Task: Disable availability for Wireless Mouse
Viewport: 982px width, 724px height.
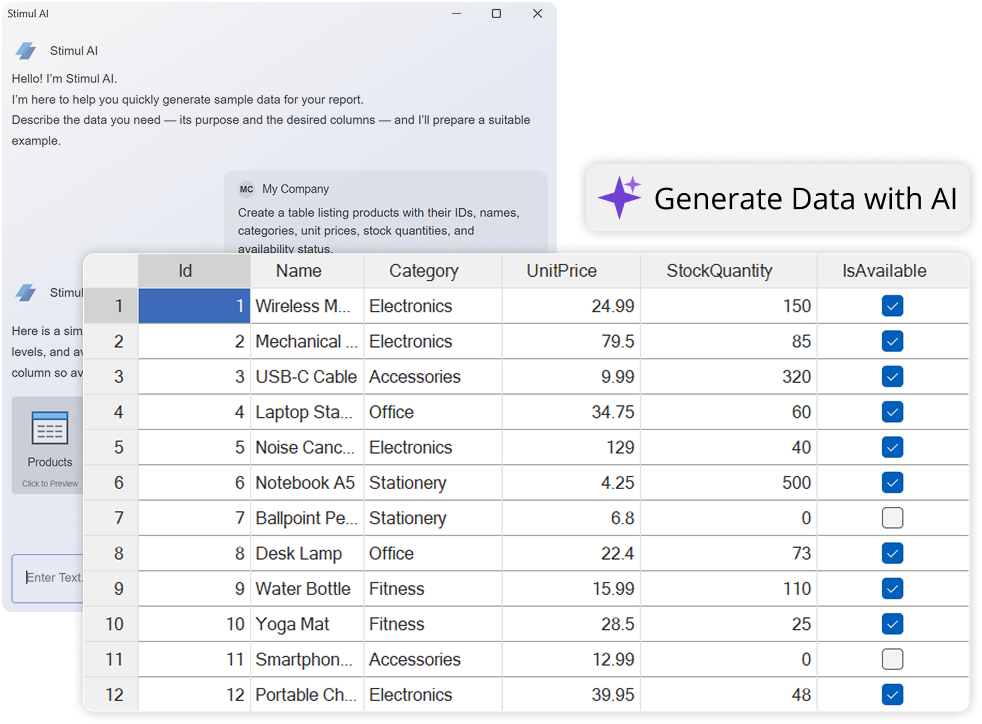Action: (x=892, y=306)
